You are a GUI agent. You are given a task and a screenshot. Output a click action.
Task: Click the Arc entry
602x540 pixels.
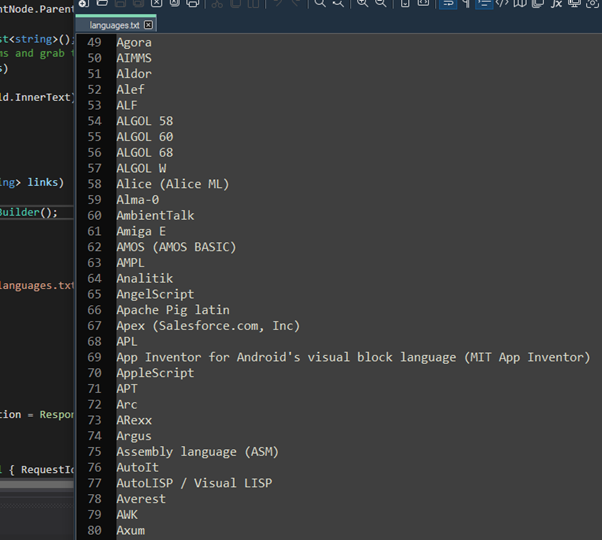tap(127, 404)
